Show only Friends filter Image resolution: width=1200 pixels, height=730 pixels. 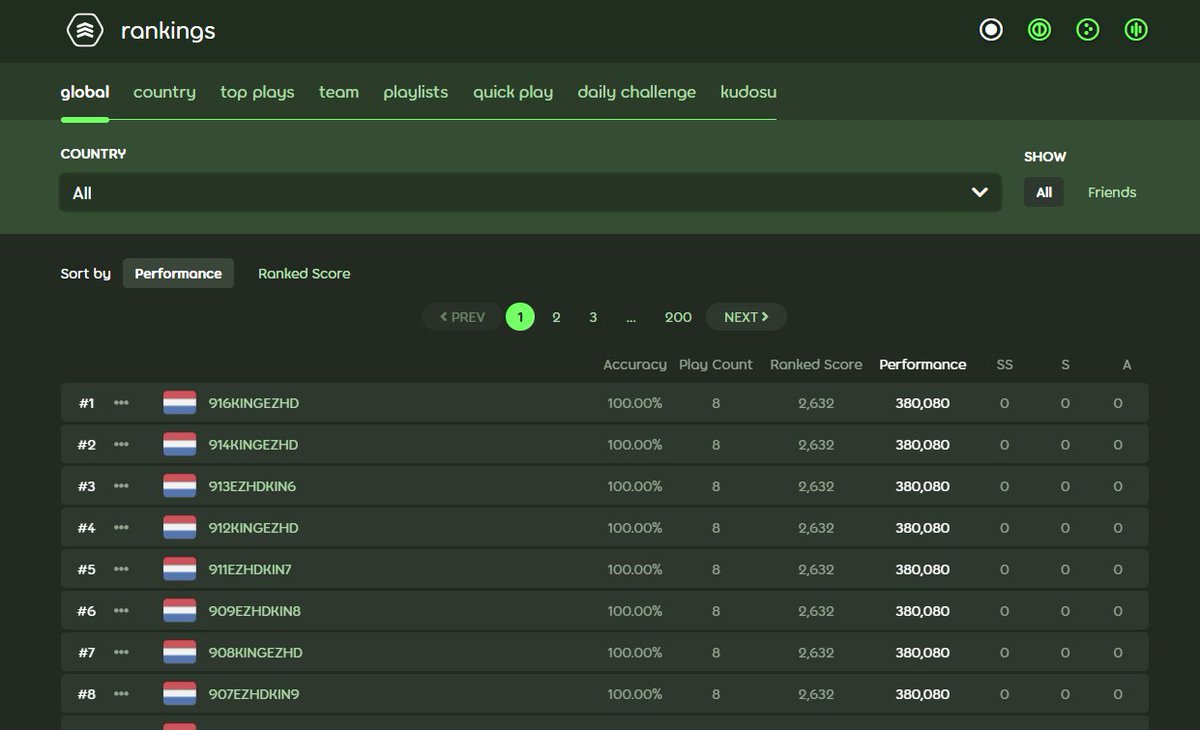pyautogui.click(x=1112, y=192)
